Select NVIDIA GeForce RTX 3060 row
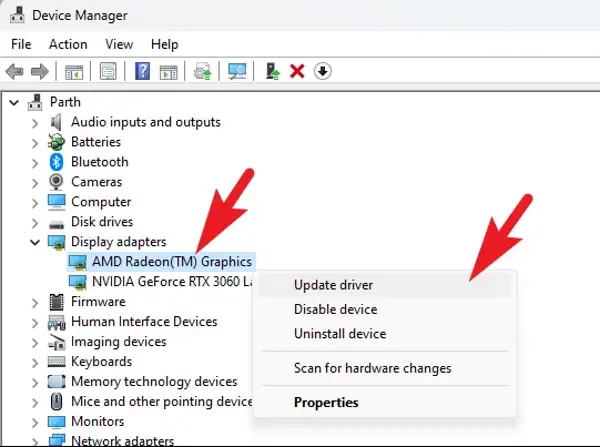The image size is (600, 447). [x=161, y=282]
